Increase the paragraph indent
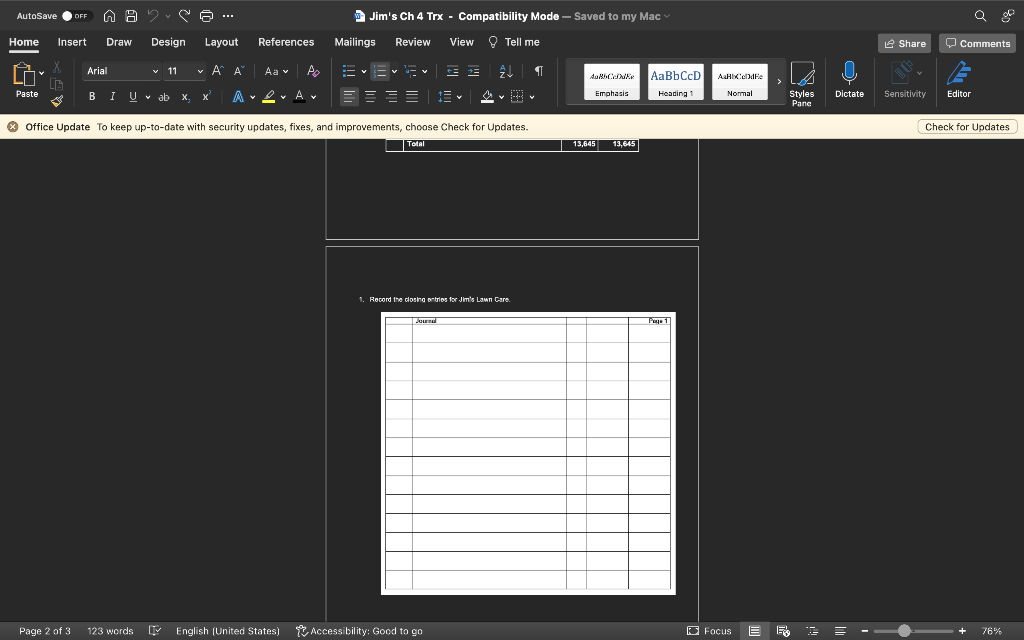Screen dimensions: 1024x640 473,71
